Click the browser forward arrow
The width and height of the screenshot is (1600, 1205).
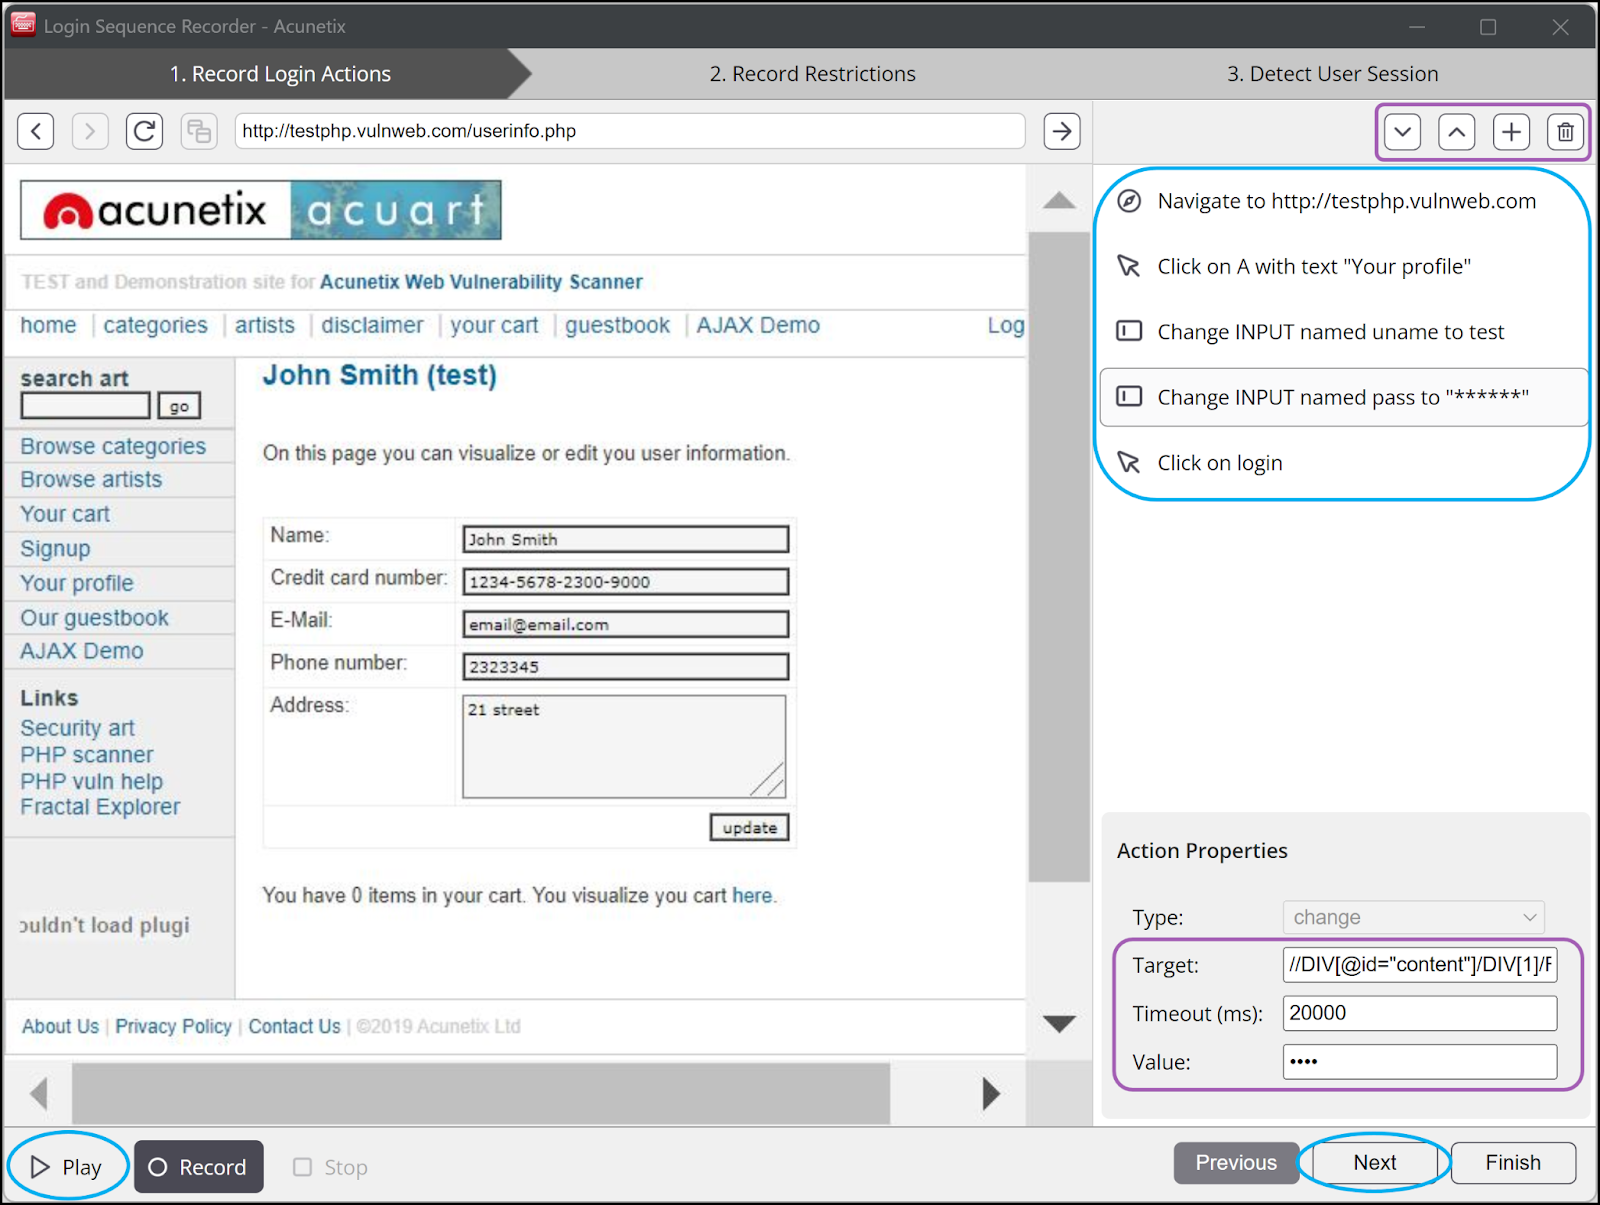click(x=90, y=131)
